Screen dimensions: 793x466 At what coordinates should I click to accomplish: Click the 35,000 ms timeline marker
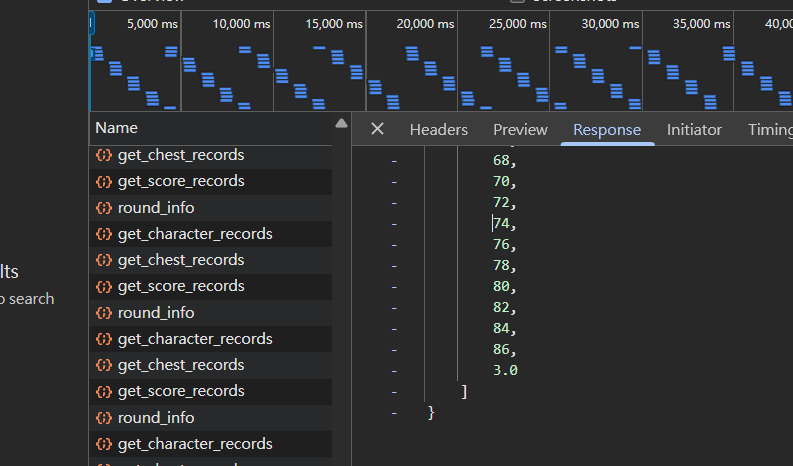[x=701, y=24]
